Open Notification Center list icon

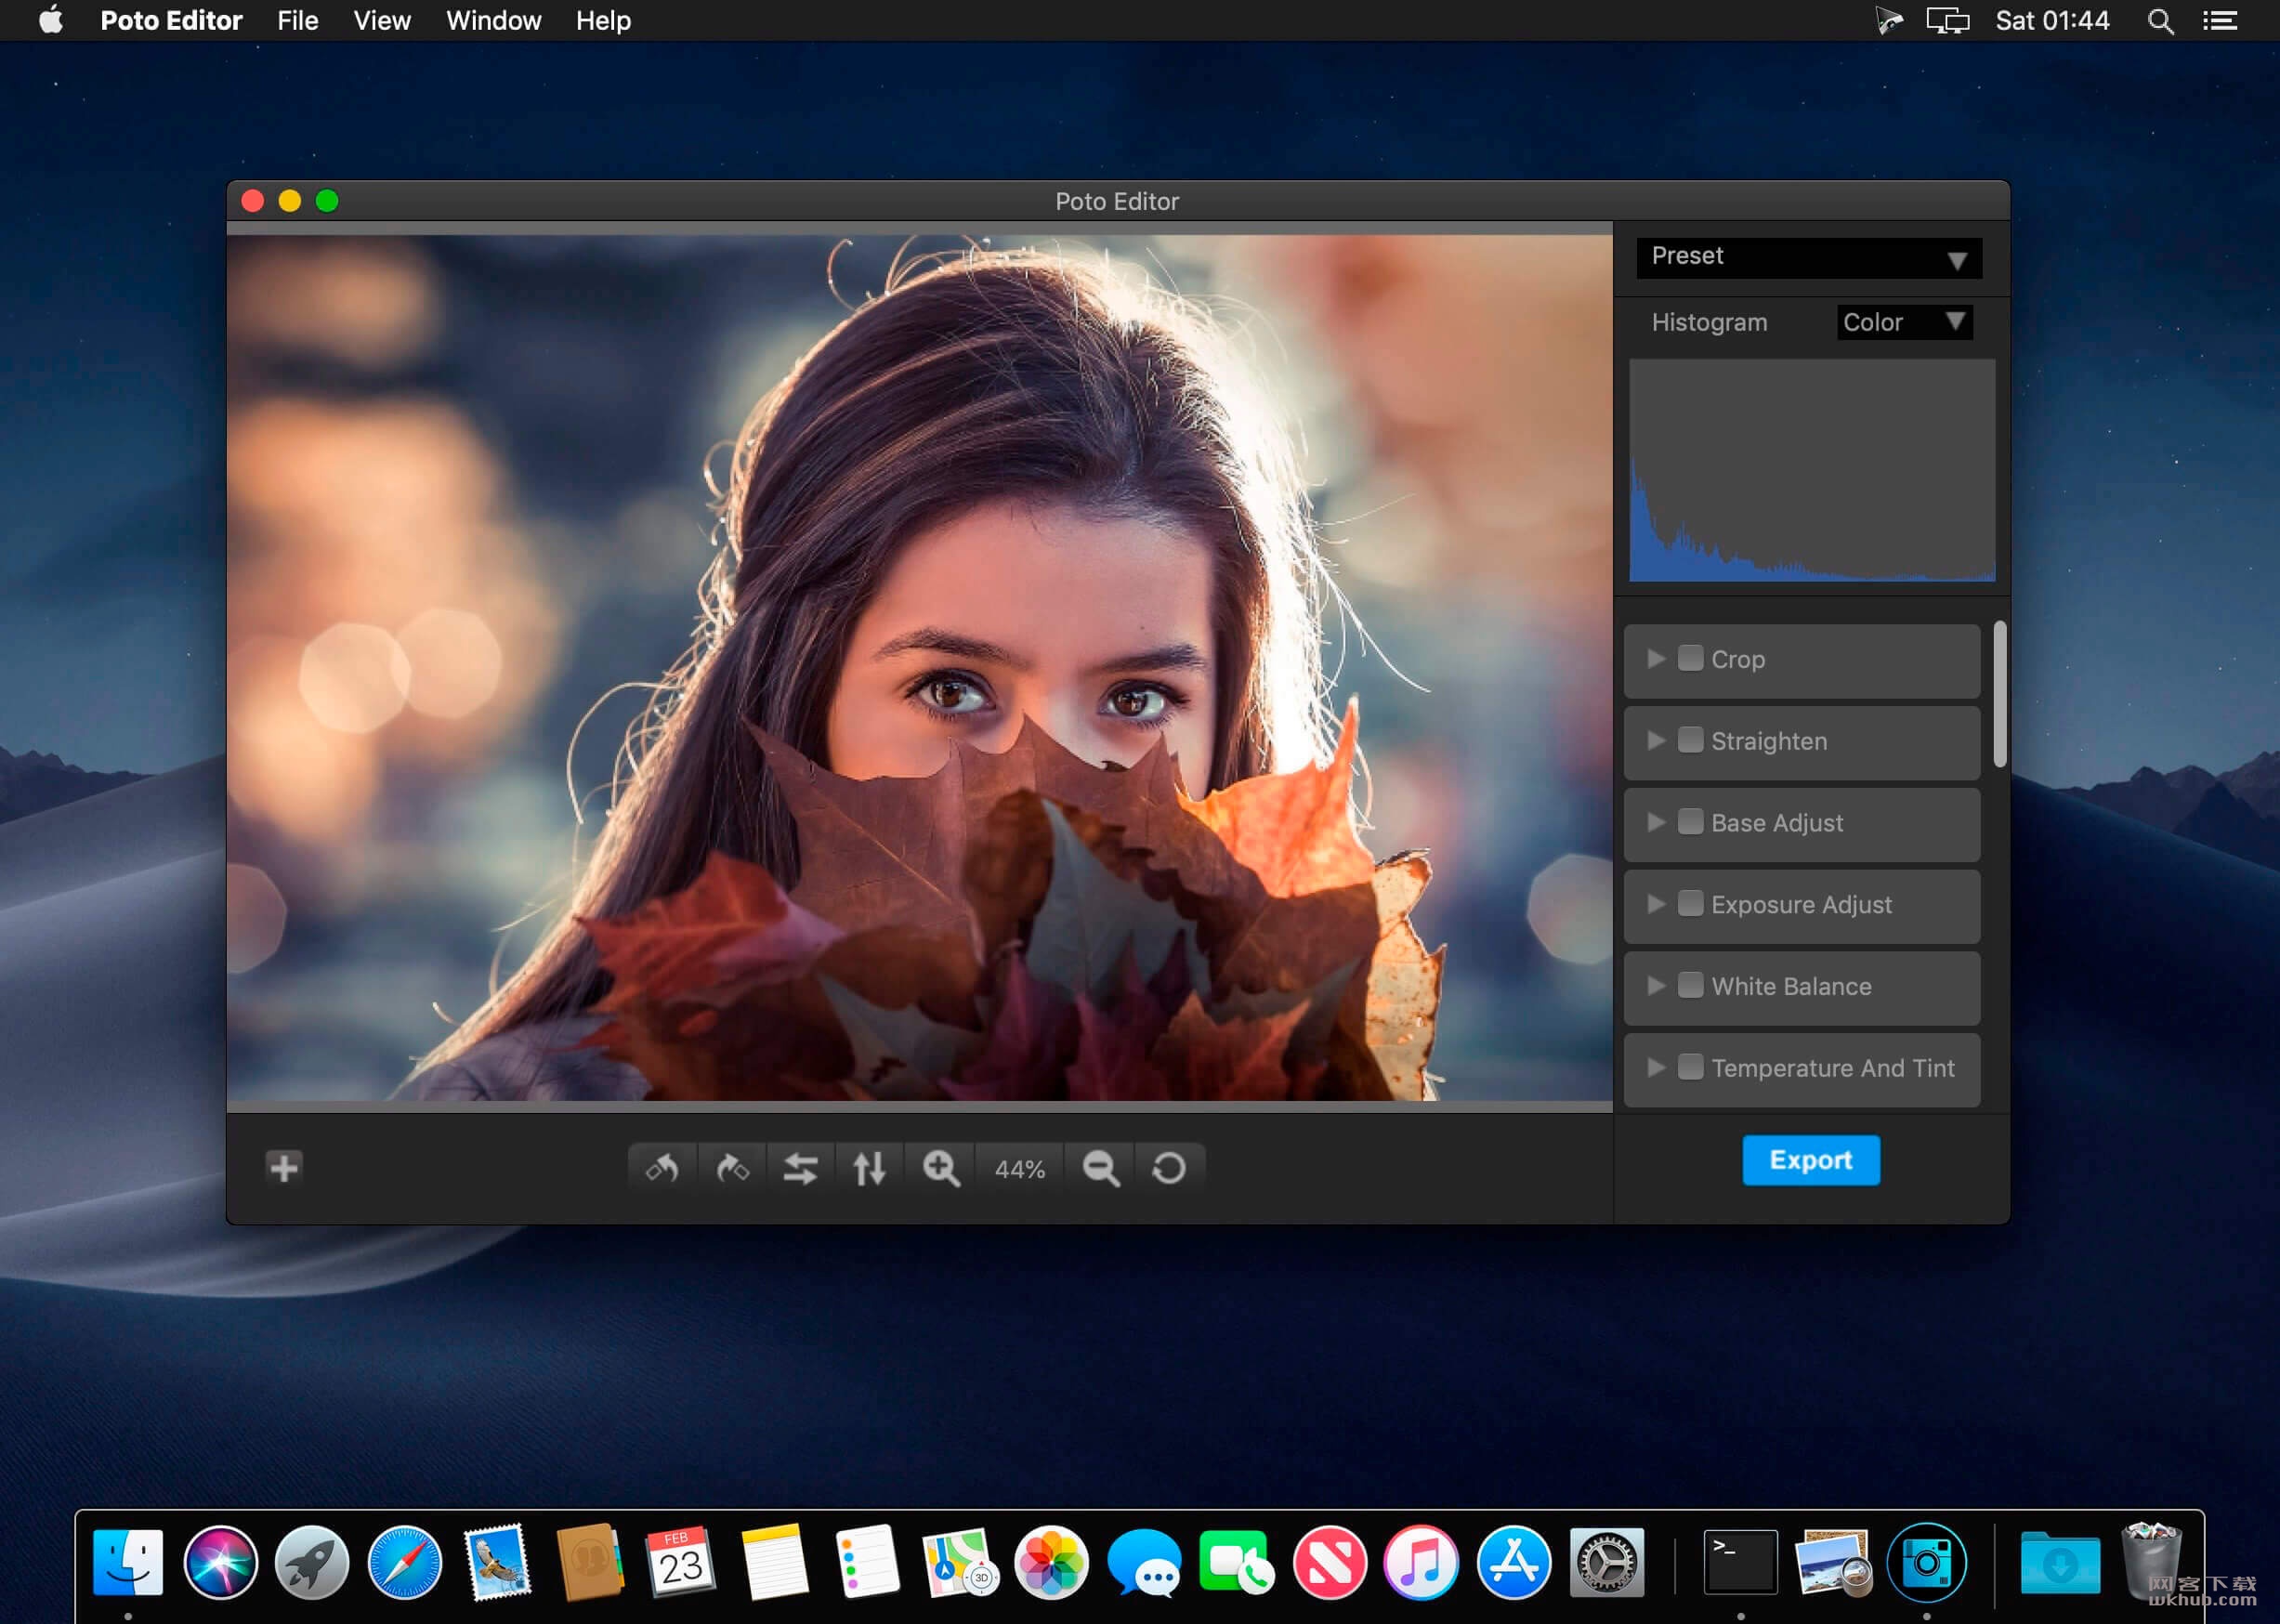(2220, 21)
